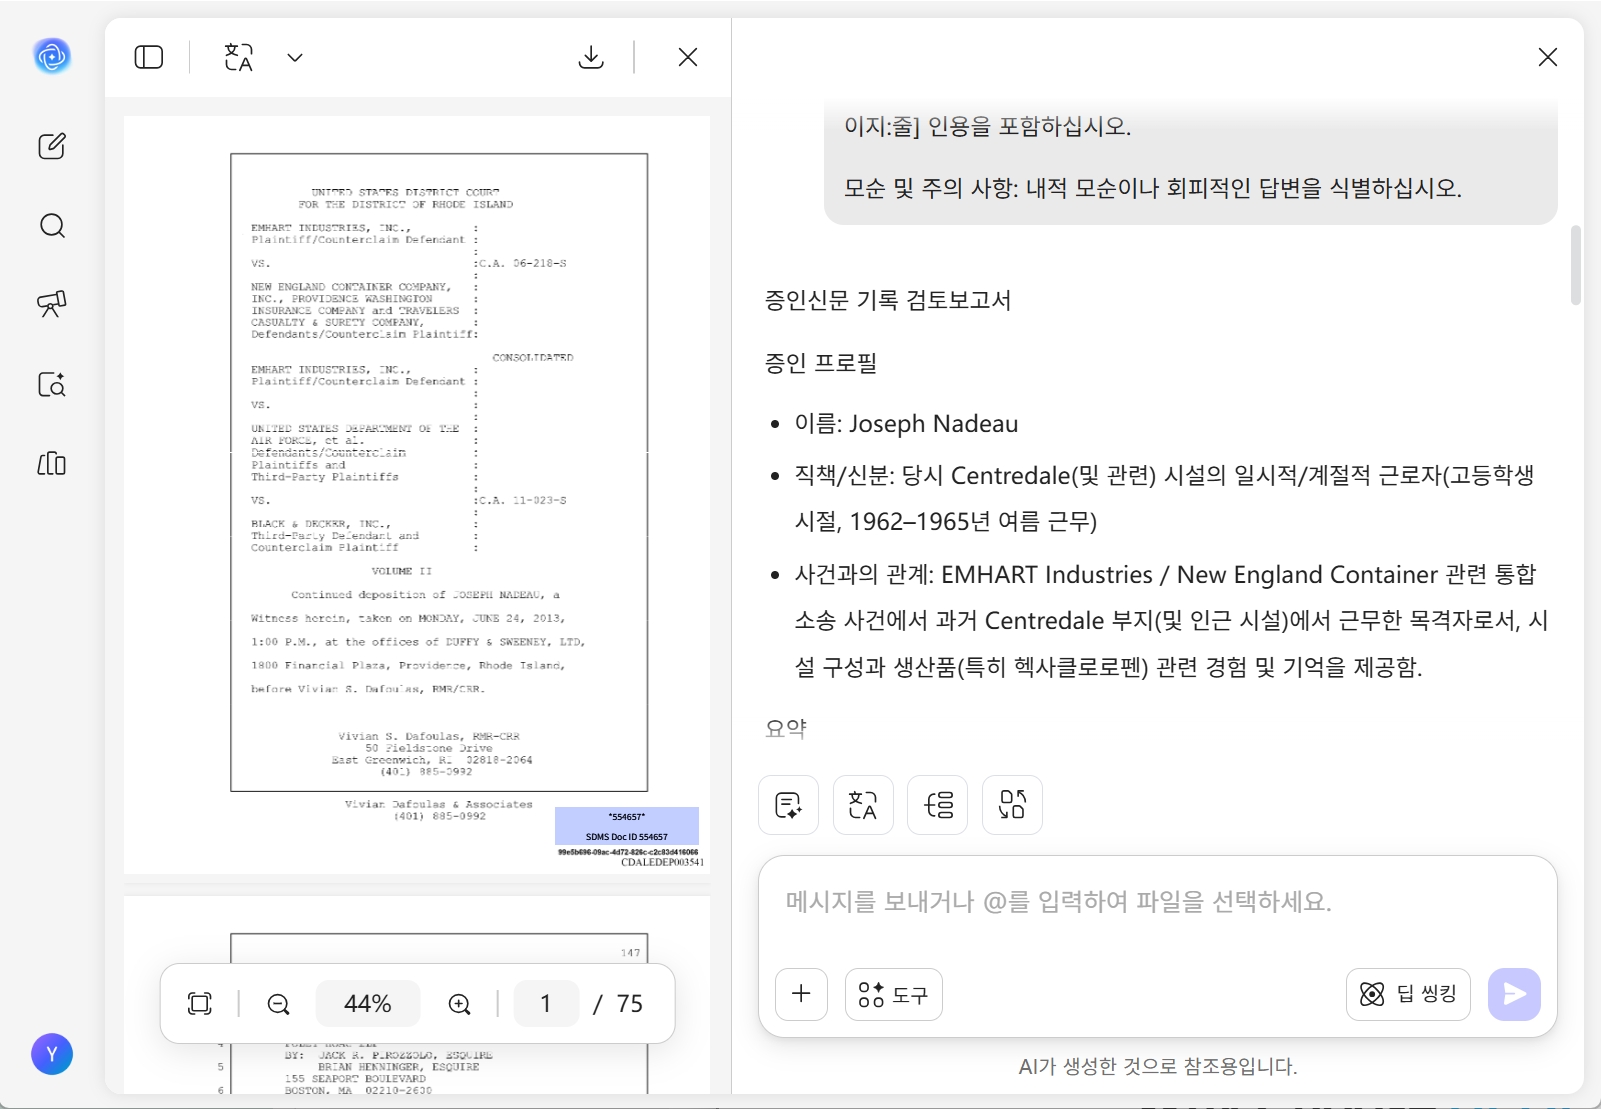Open the 도구 tools button
This screenshot has width=1601, height=1109.
pyautogui.click(x=894, y=994)
